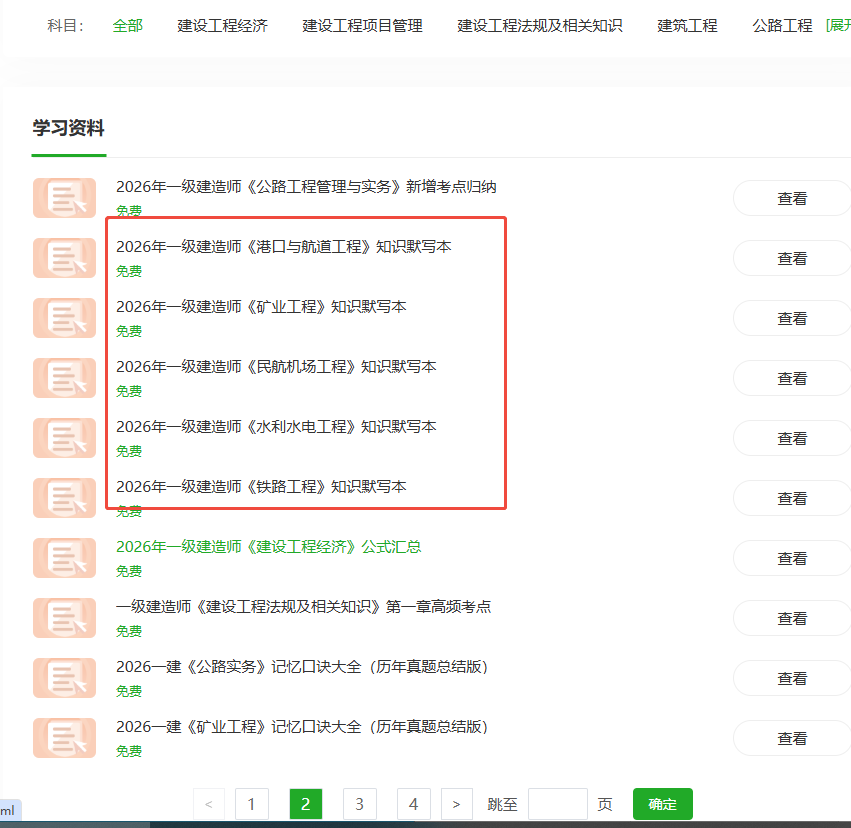Click 免费 label under 建设工程经济 公式汇总
The width and height of the screenshot is (851, 828).
(129, 571)
